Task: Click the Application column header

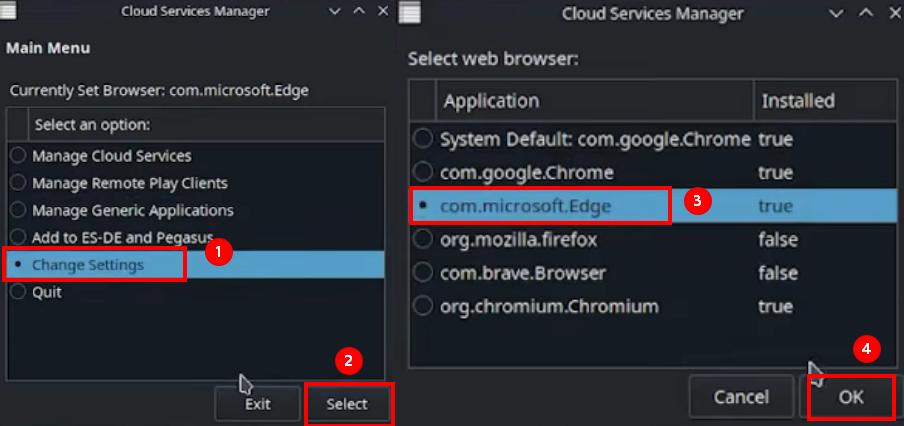Action: point(595,101)
